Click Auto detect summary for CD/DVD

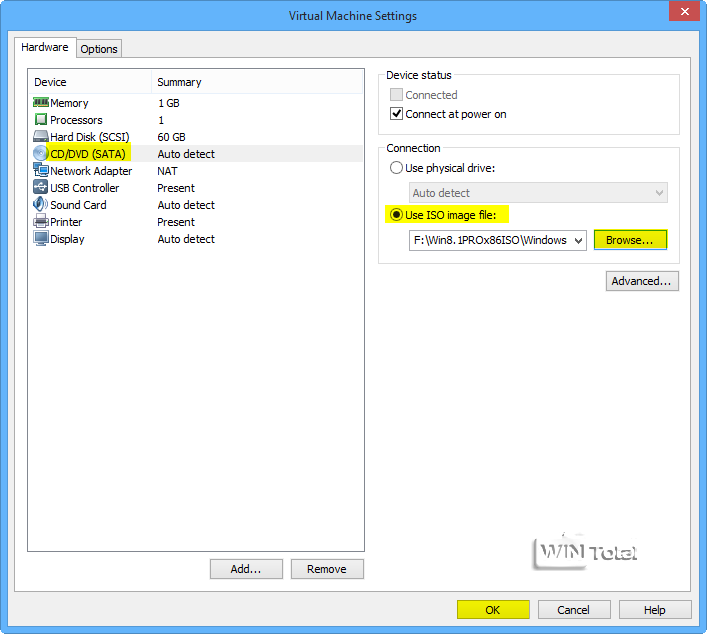(x=186, y=154)
